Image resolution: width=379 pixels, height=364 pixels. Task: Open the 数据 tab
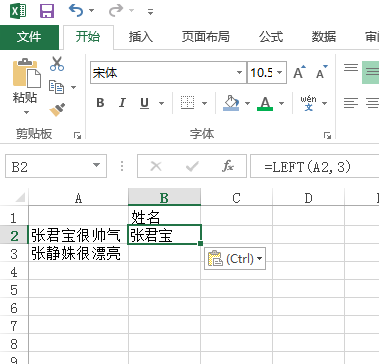coord(323,37)
